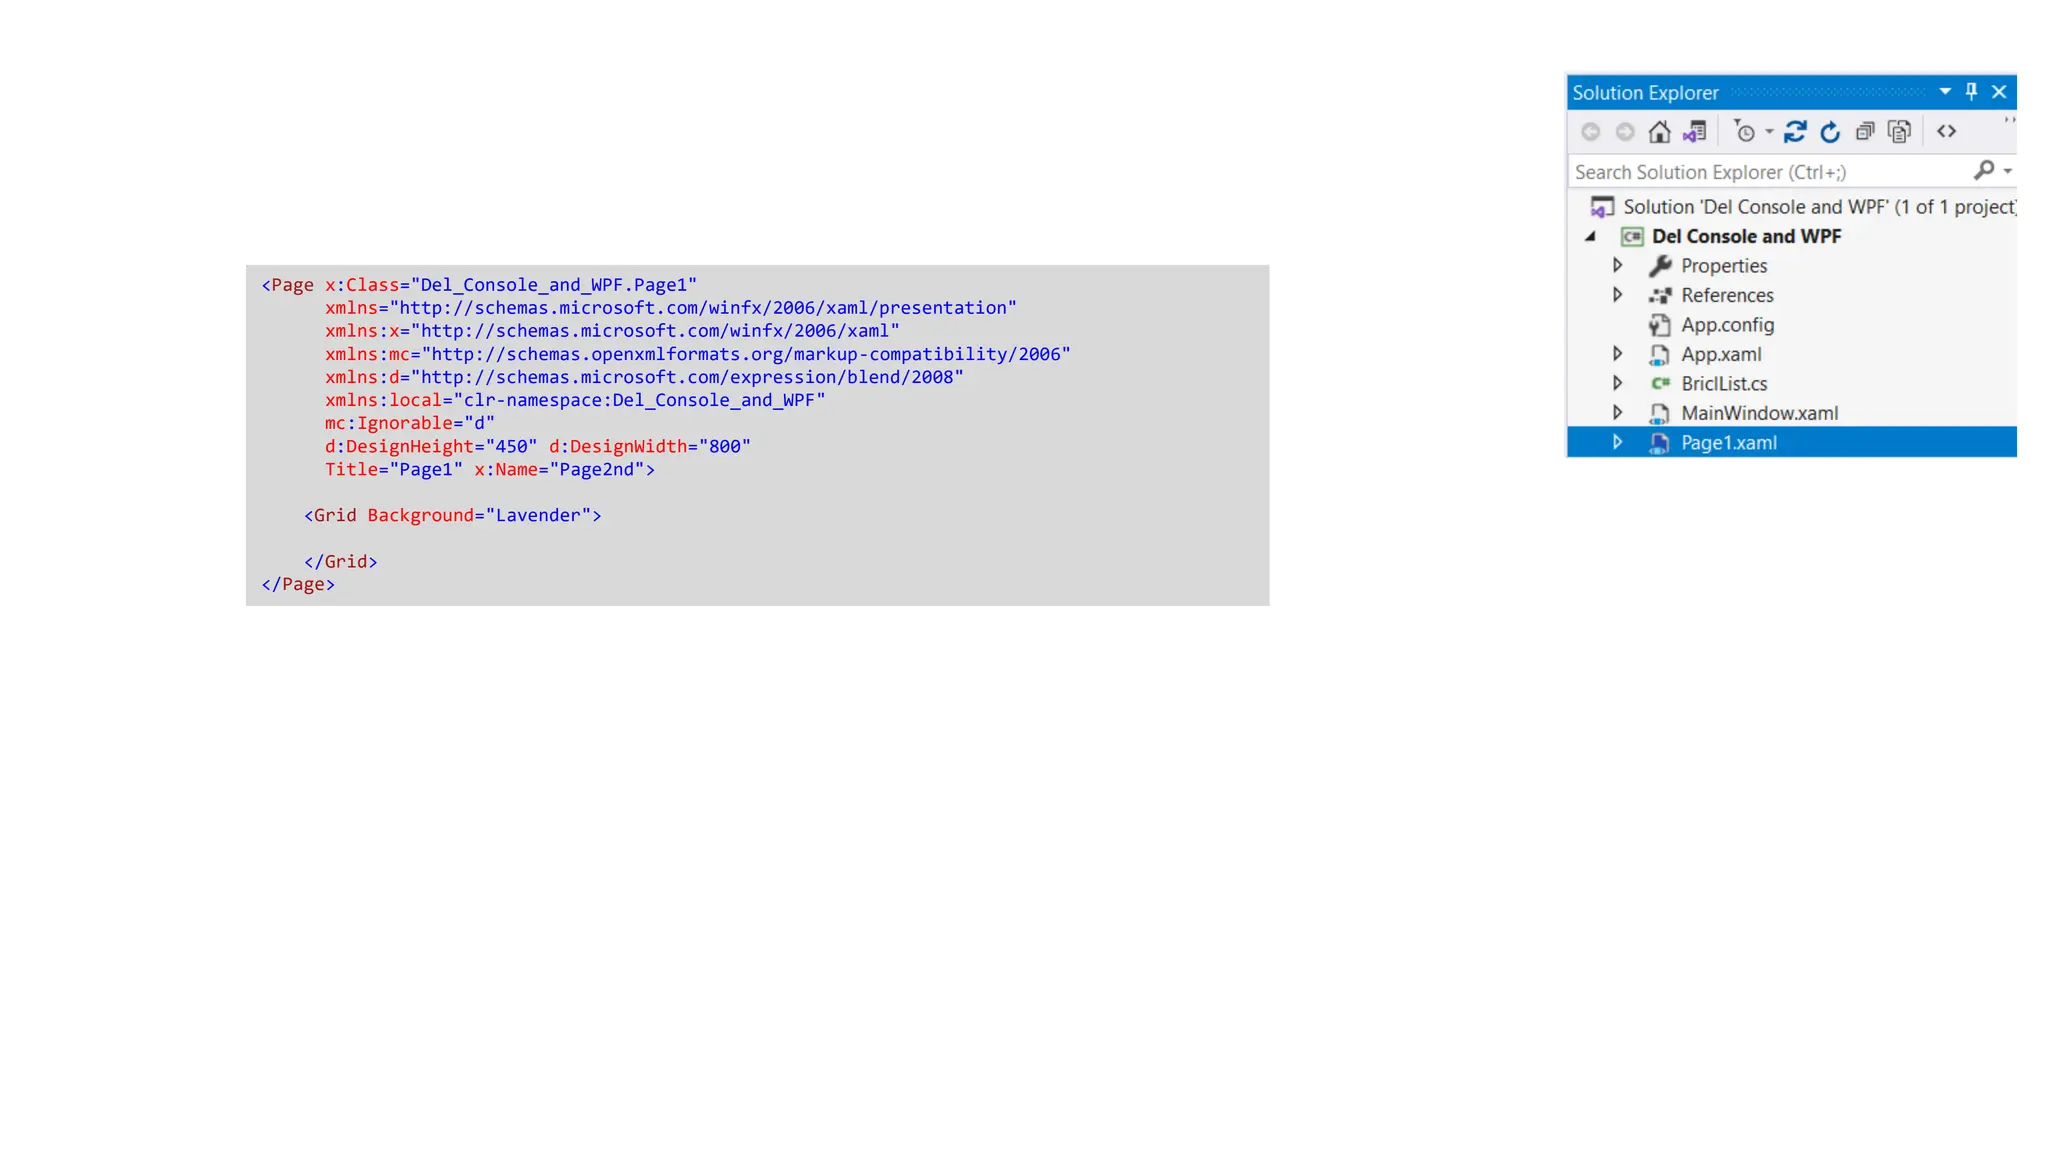Expand the MainWindow.xaml node
Viewport: 2048px width, 1152px height.
pos(1617,413)
